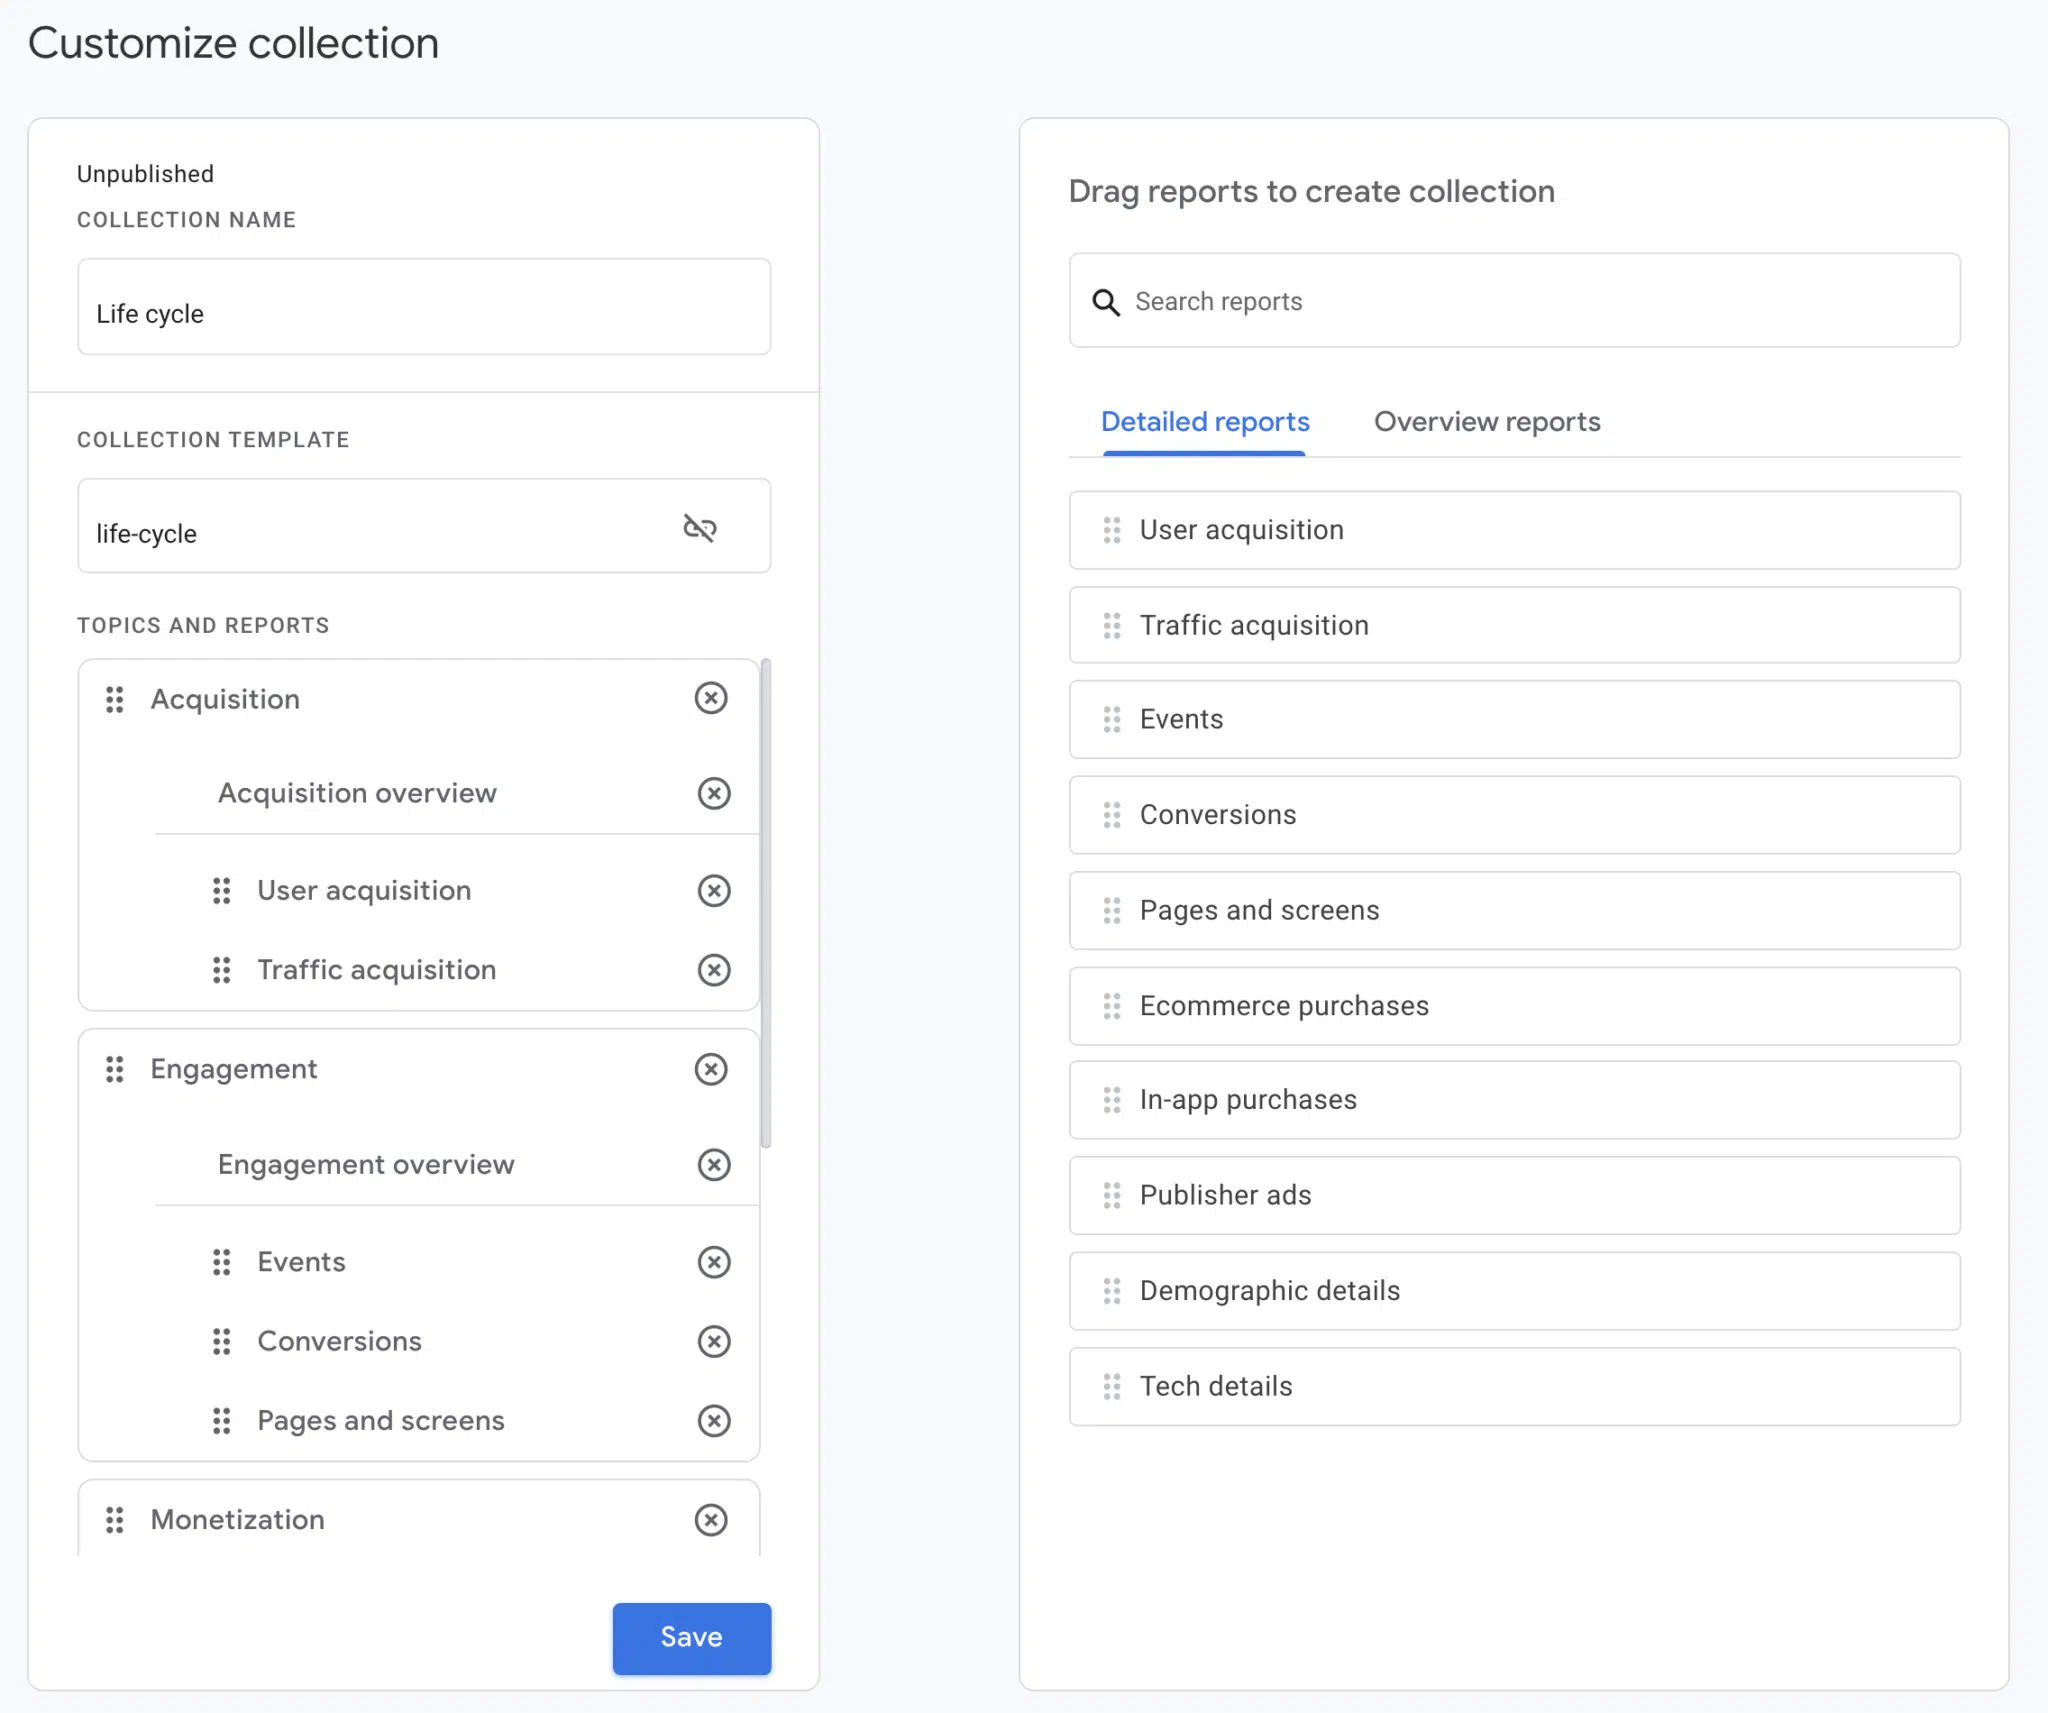Click the Collection name field containing Life cycle
The width and height of the screenshot is (2048, 1713).
click(424, 307)
